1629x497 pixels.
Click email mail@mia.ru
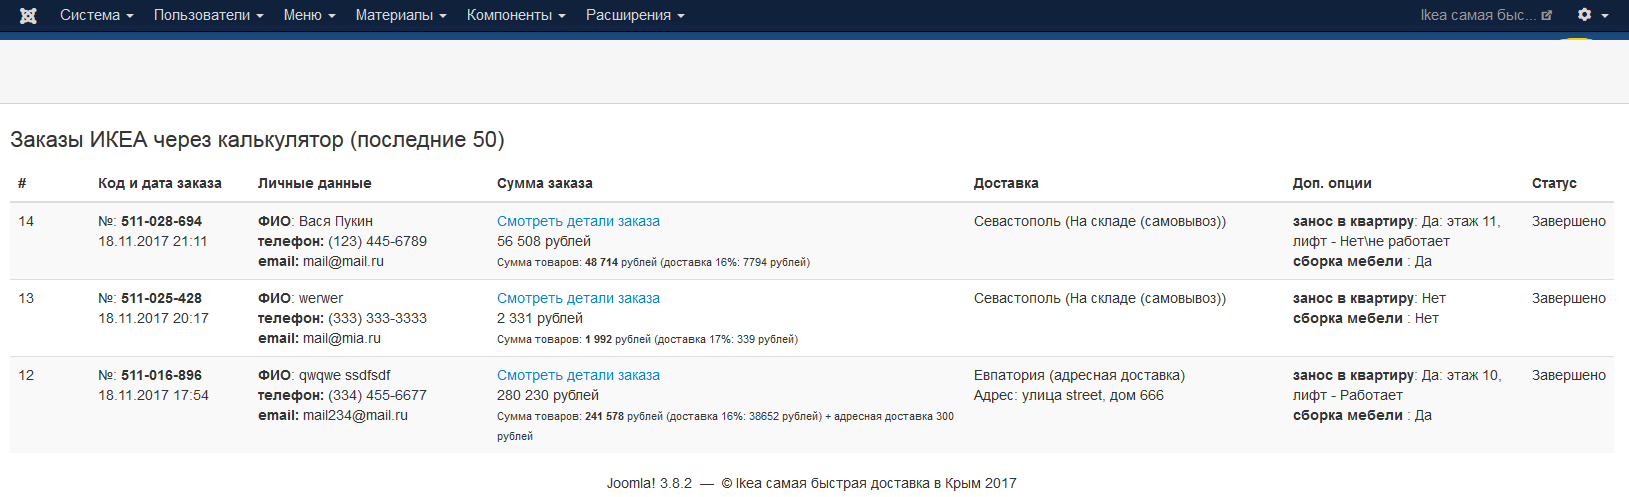click(x=342, y=338)
